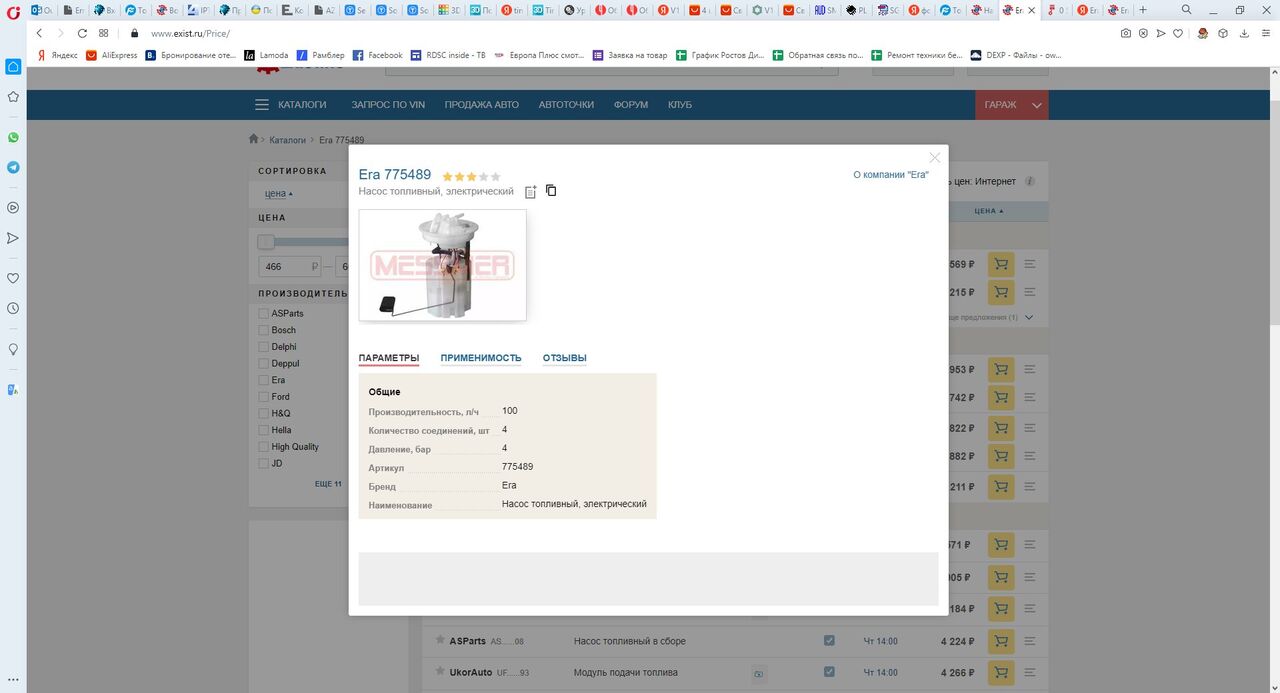Adjust the price range slider handle
Screen dimensions: 1280x693
click(266, 242)
